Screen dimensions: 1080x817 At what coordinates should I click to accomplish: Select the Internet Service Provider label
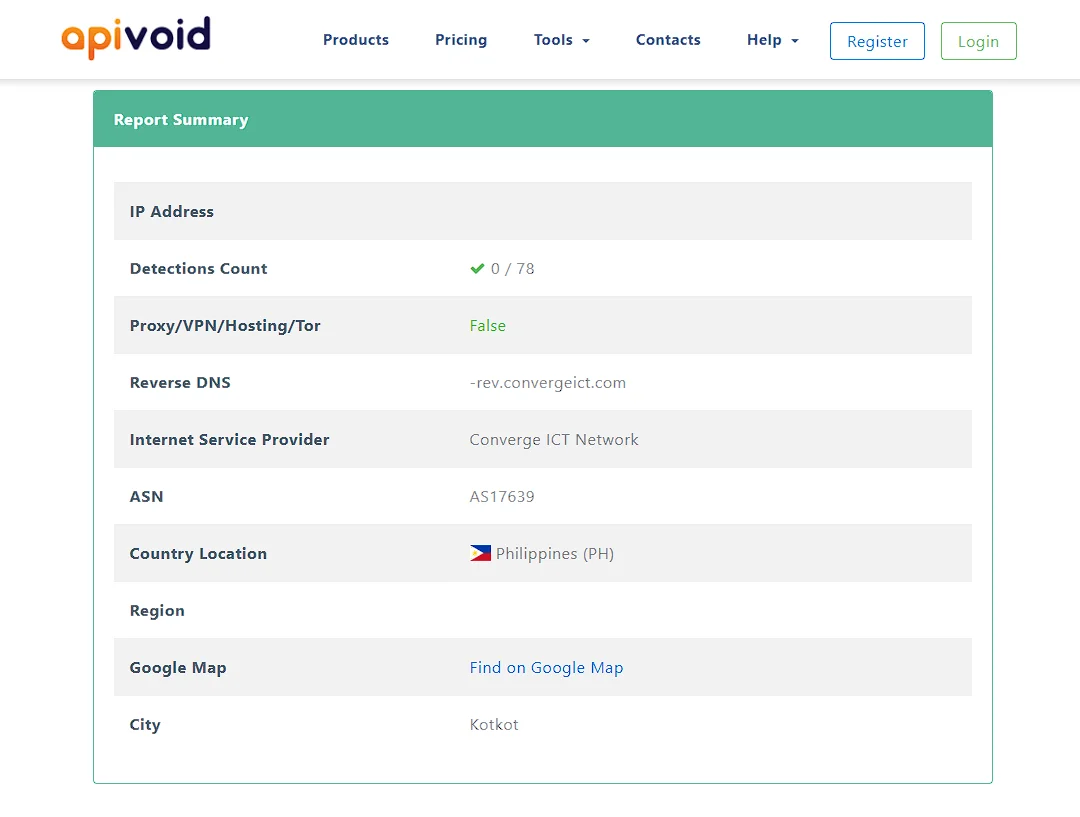pyautogui.click(x=229, y=439)
